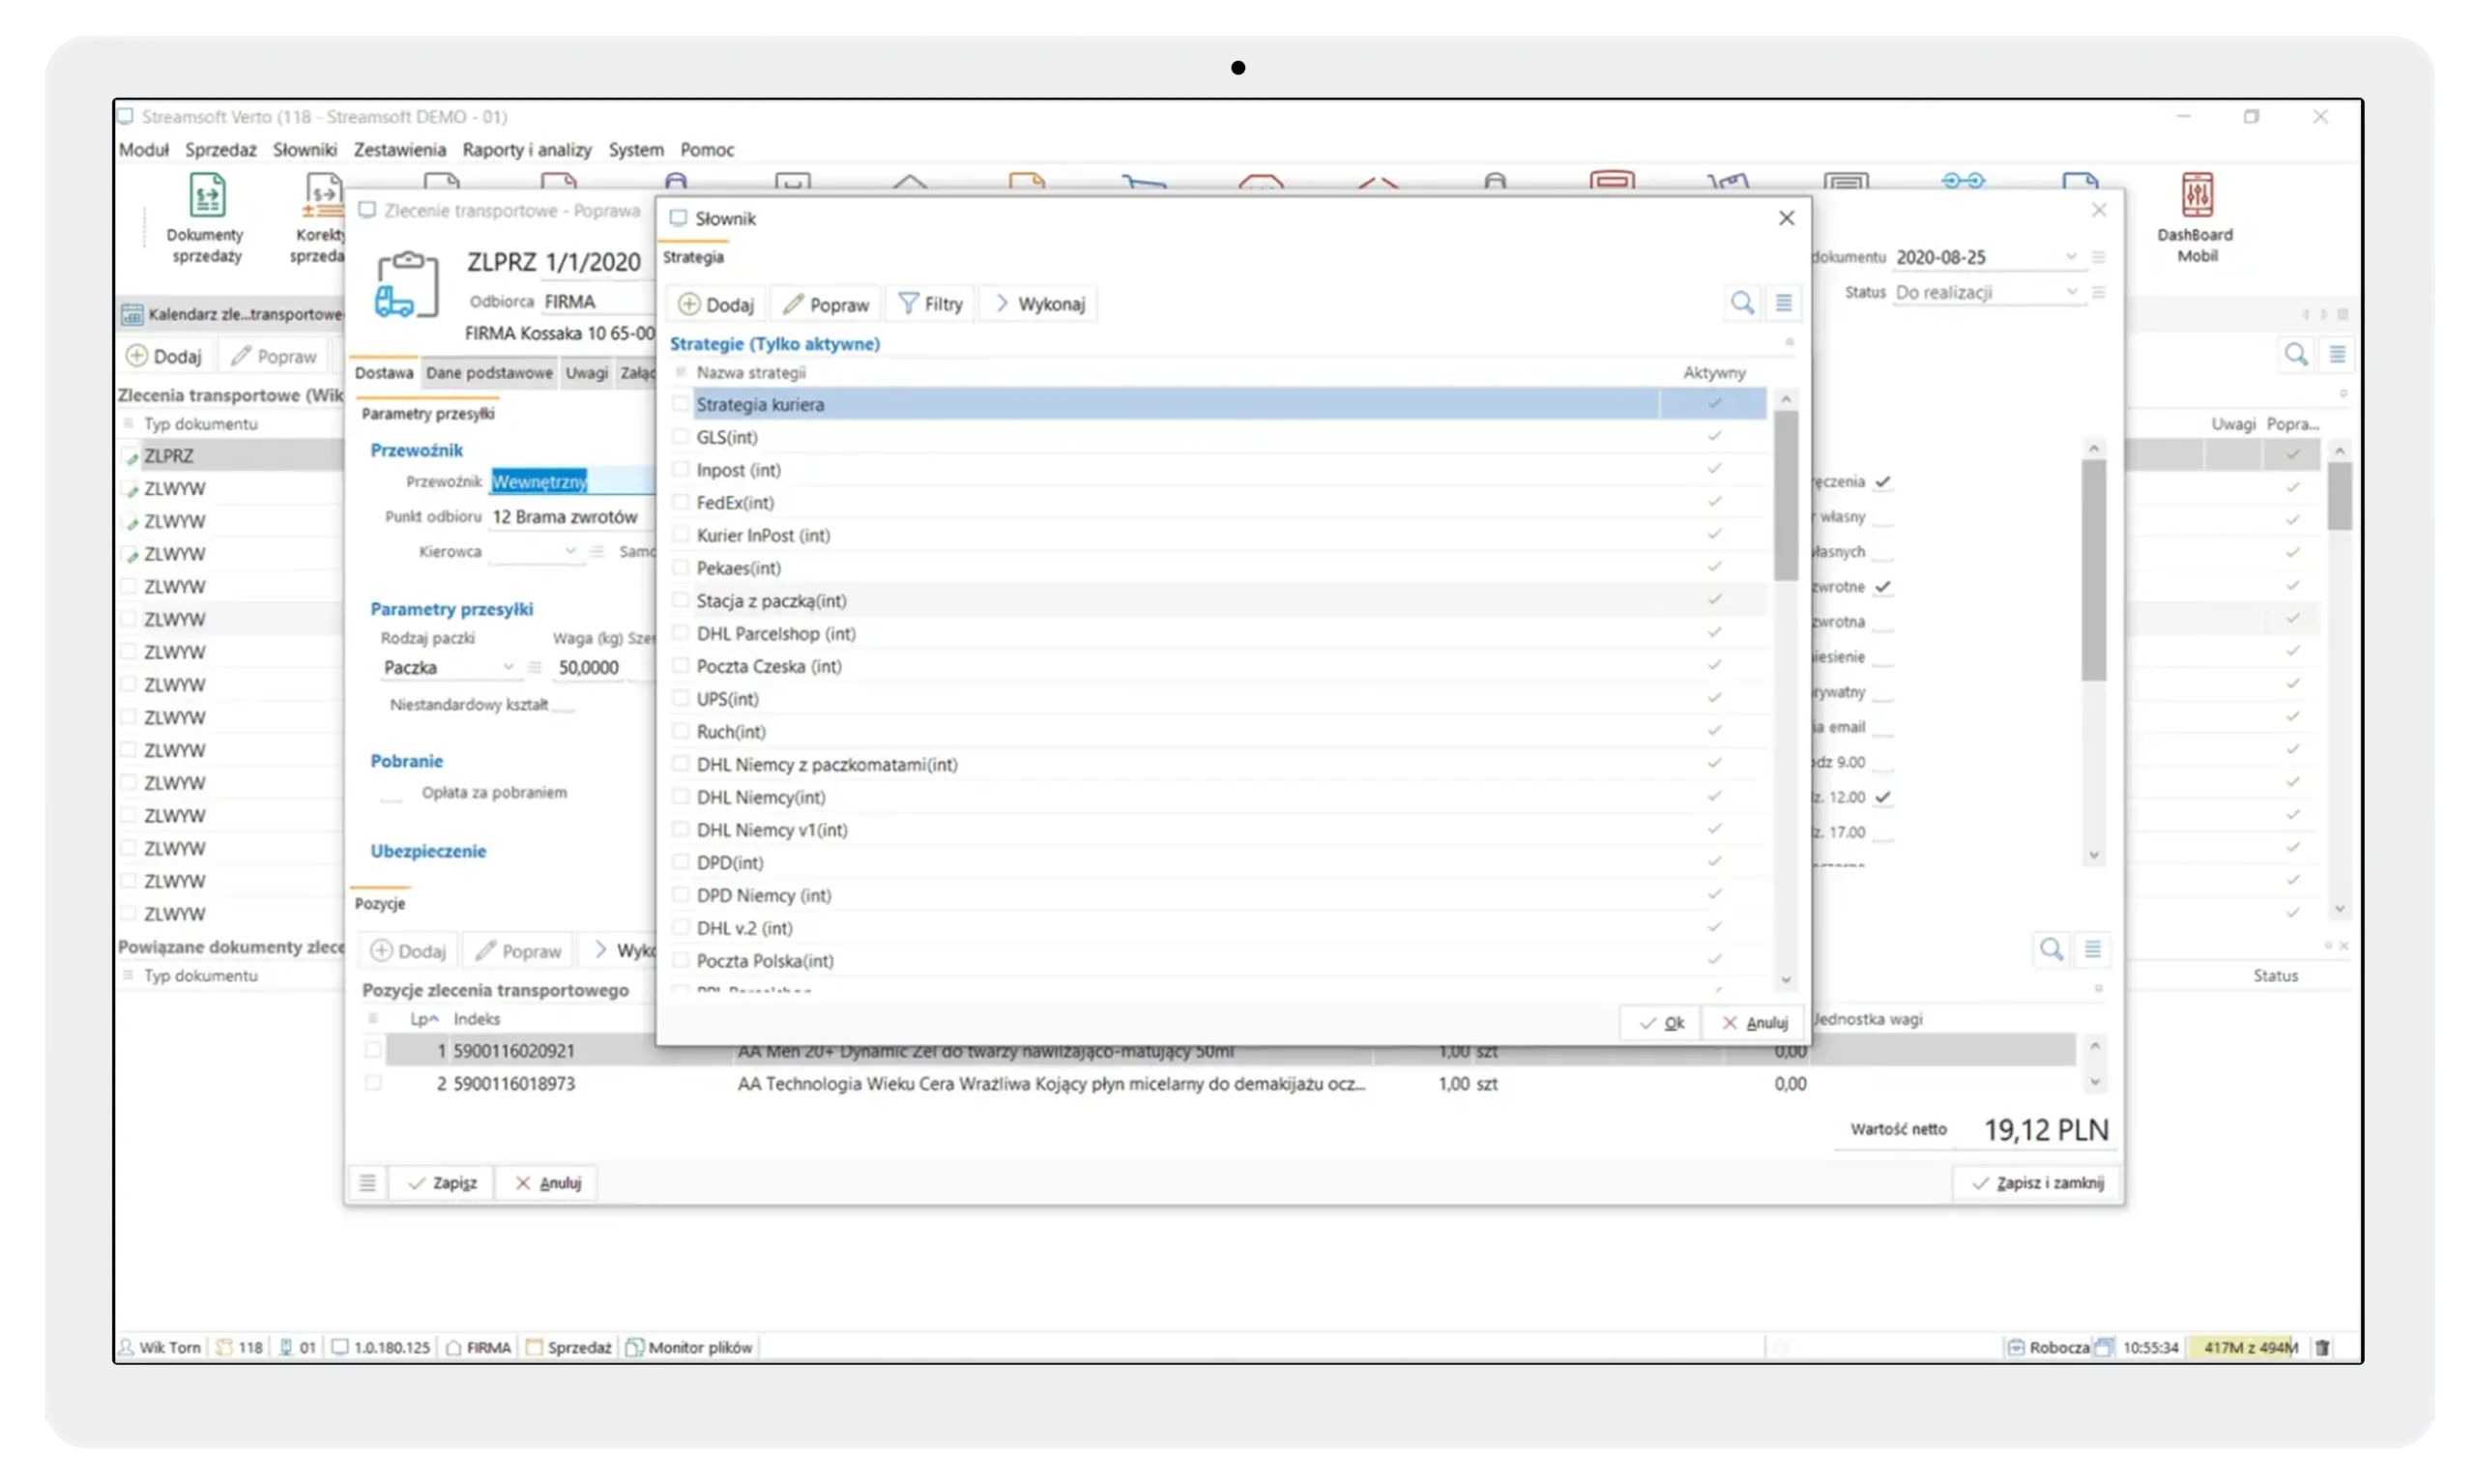Tick the checkbox for the FedEx(int) strategy
The image size is (2475, 1484).
pyautogui.click(x=681, y=502)
